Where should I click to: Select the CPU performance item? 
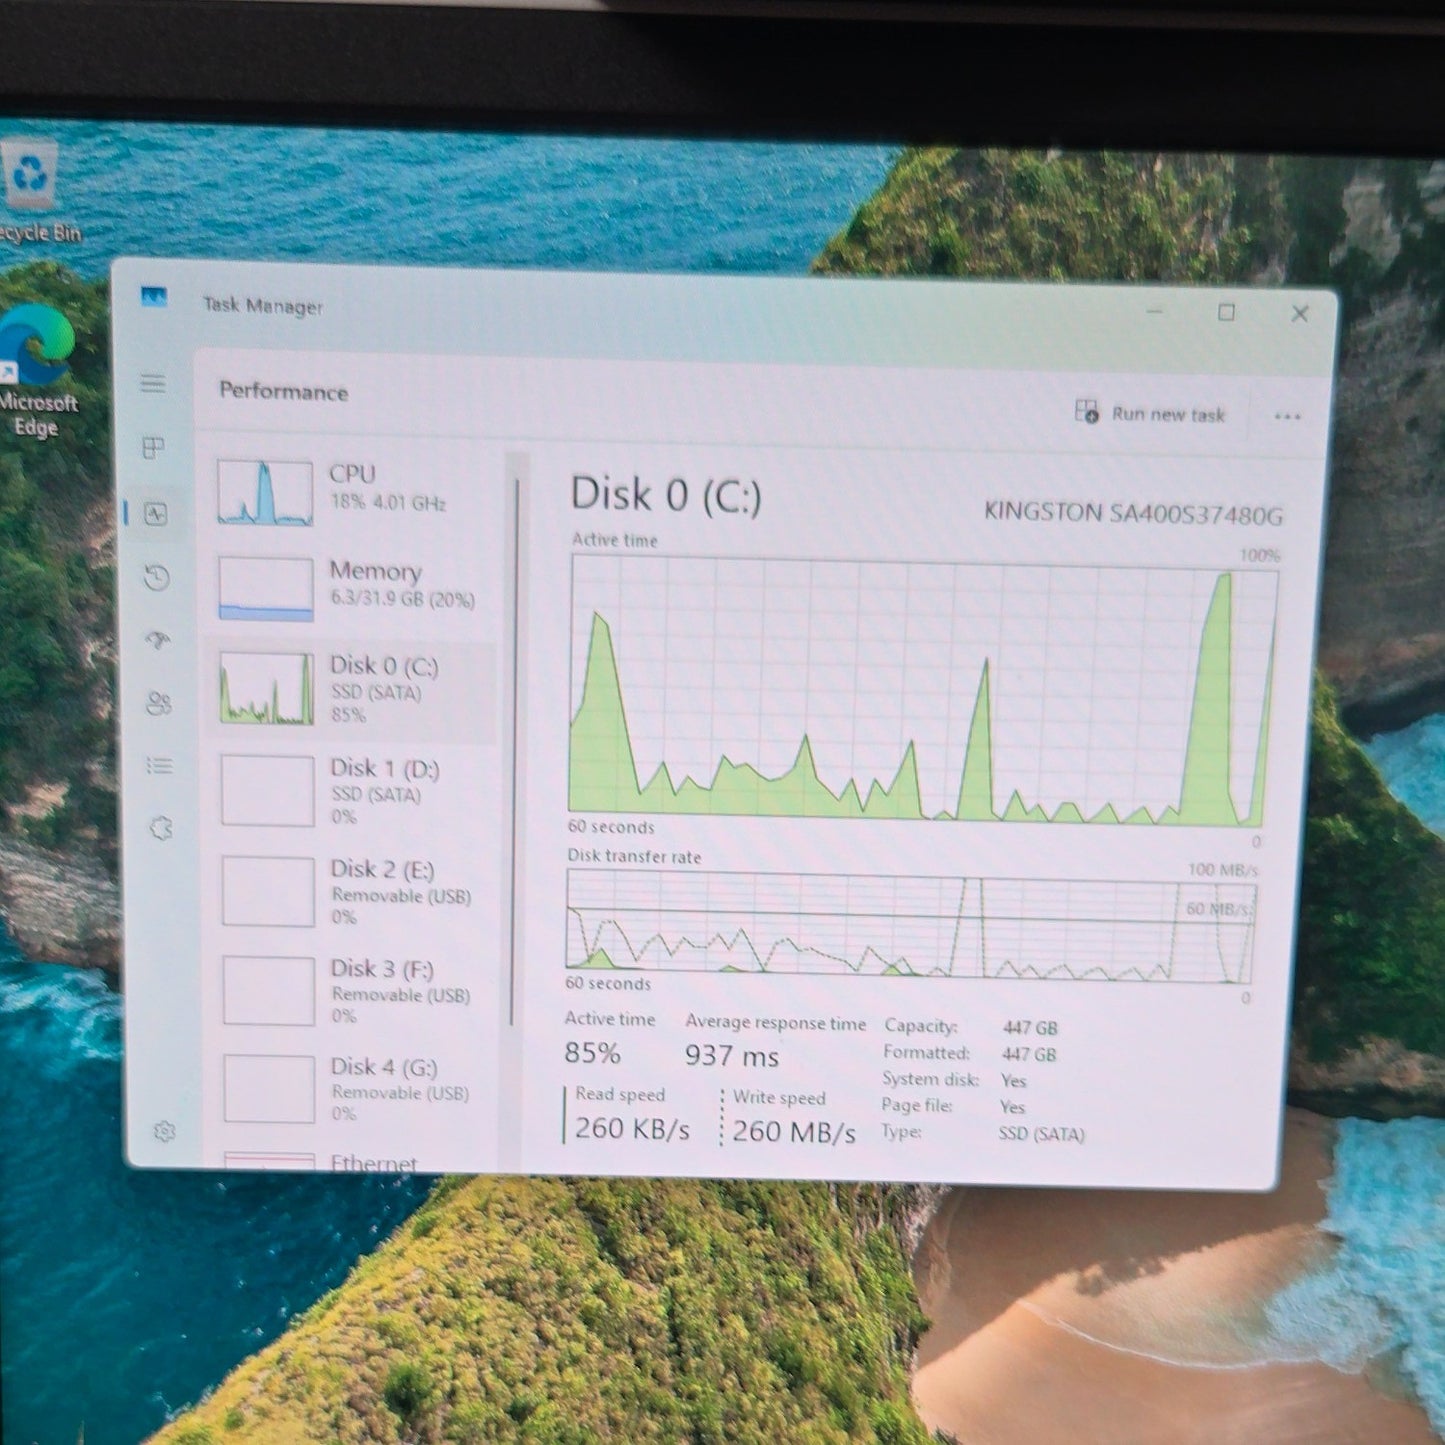point(351,491)
